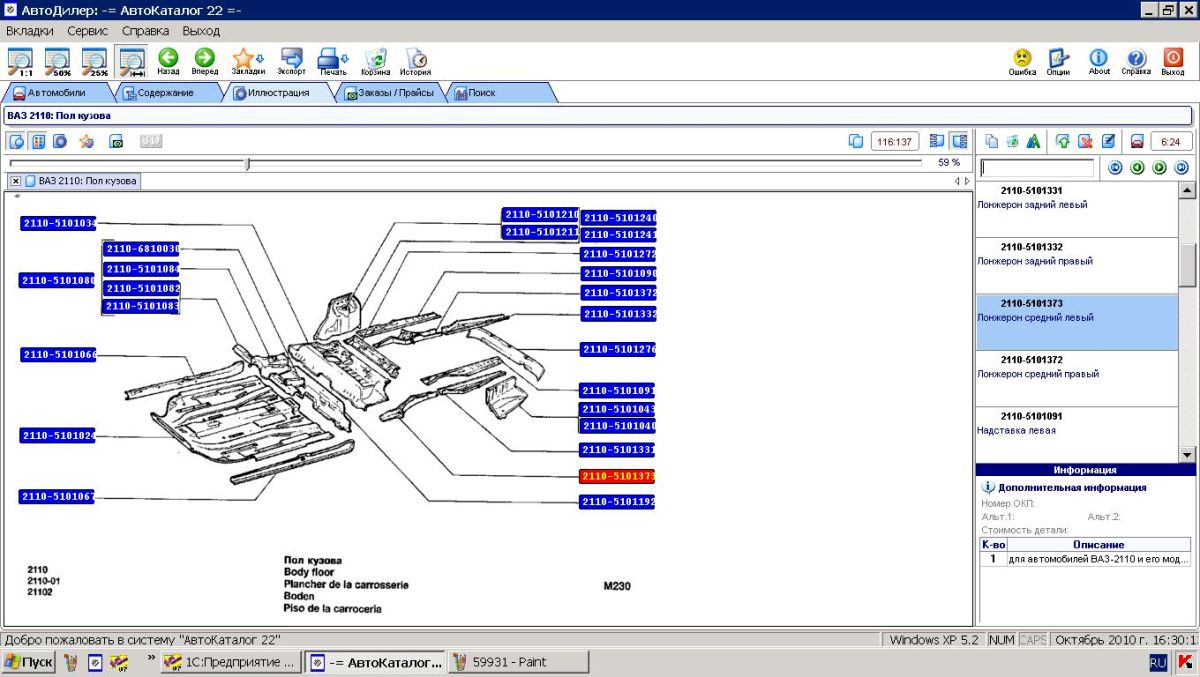Click the parts list scroll down arrow
Viewport: 1200px width, 677px height.
tap(1187, 454)
